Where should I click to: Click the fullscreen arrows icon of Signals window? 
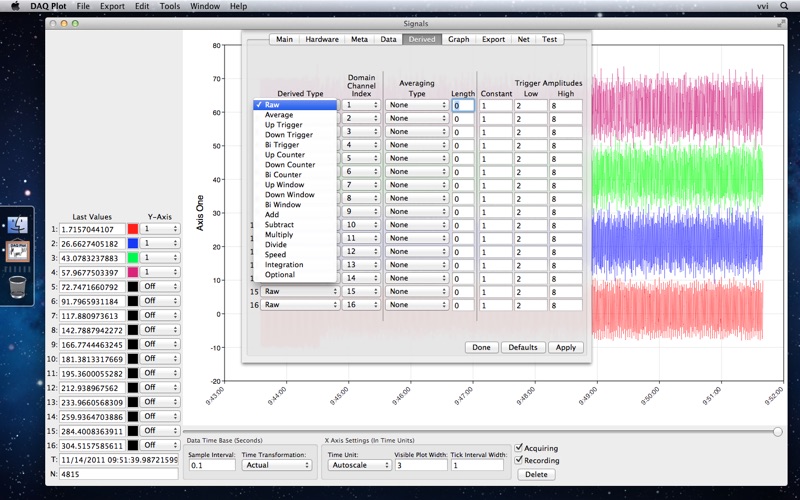click(x=781, y=23)
